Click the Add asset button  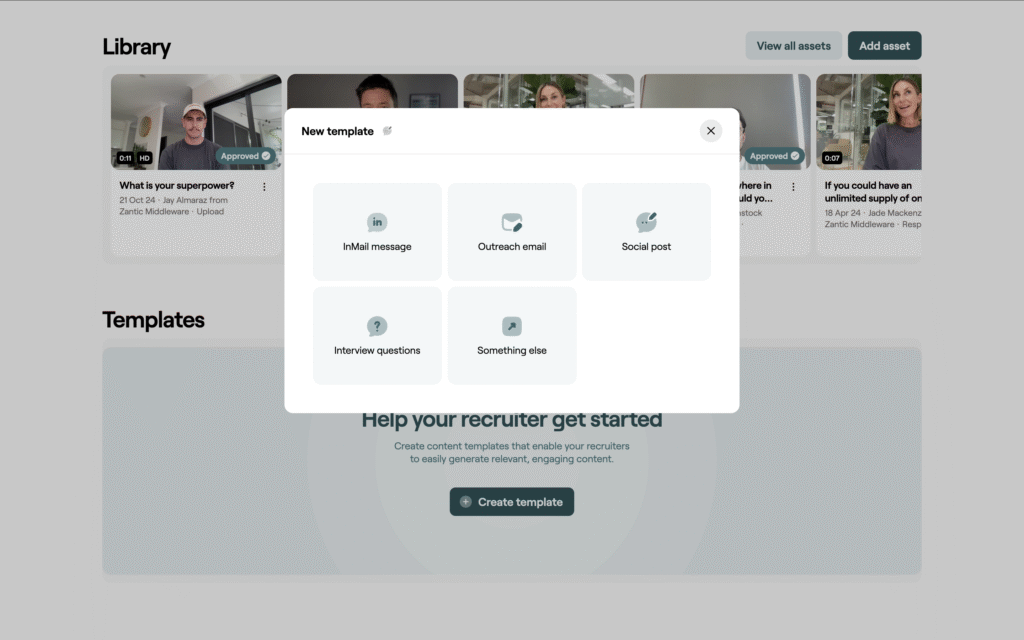(884, 46)
